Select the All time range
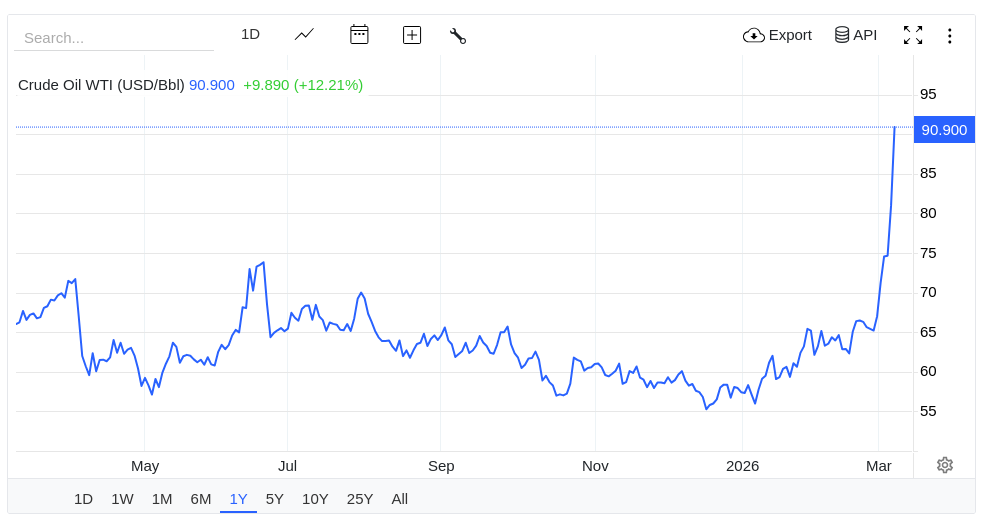The height and width of the screenshot is (526, 989). coord(399,500)
